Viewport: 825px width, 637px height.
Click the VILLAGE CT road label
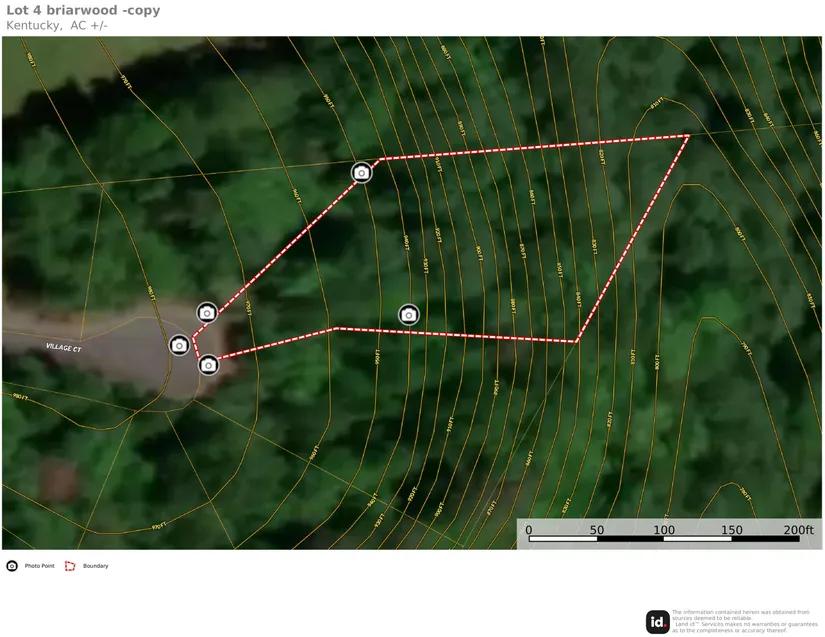[64, 347]
